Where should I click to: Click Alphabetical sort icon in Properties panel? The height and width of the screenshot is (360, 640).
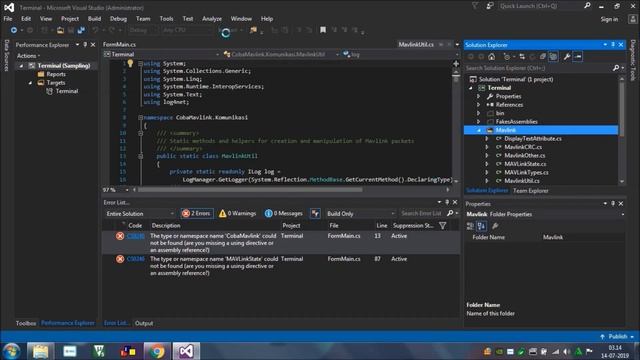(481, 226)
